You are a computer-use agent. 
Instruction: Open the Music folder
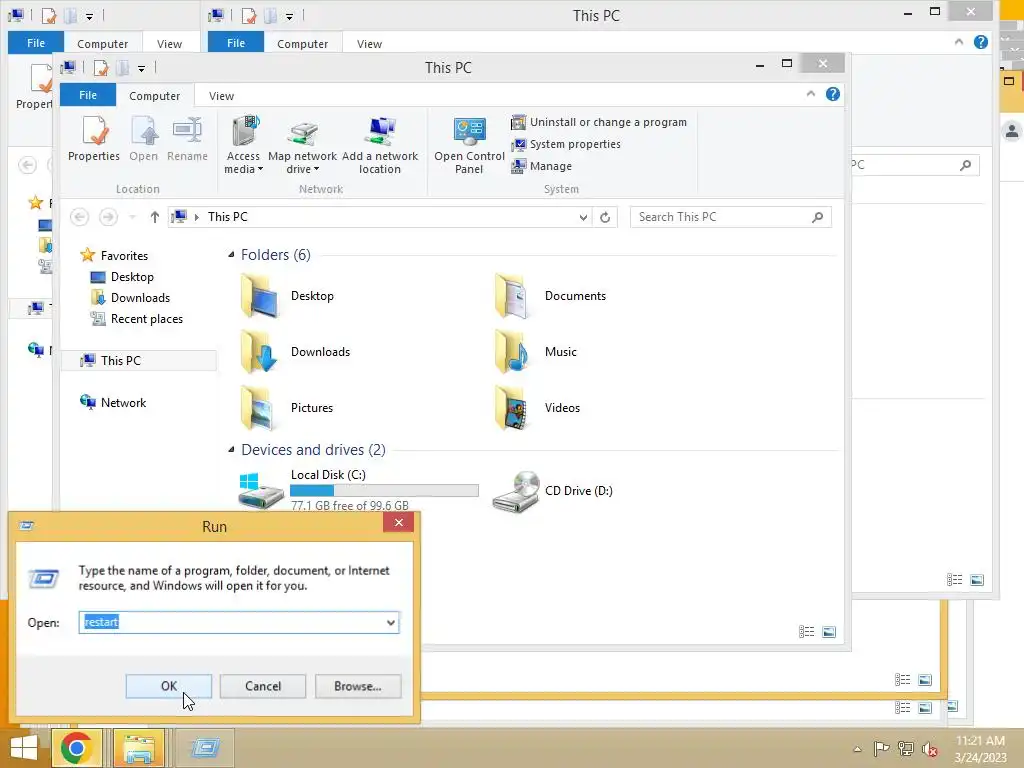(536, 352)
